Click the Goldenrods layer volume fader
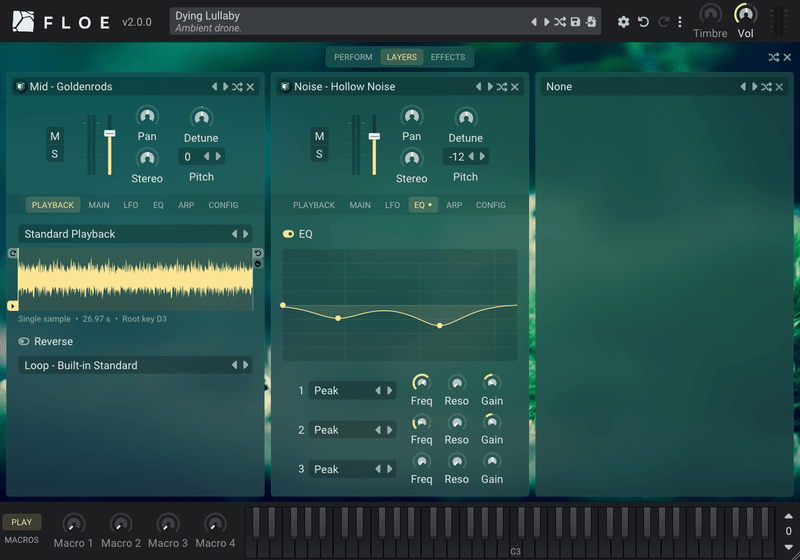 click(109, 145)
